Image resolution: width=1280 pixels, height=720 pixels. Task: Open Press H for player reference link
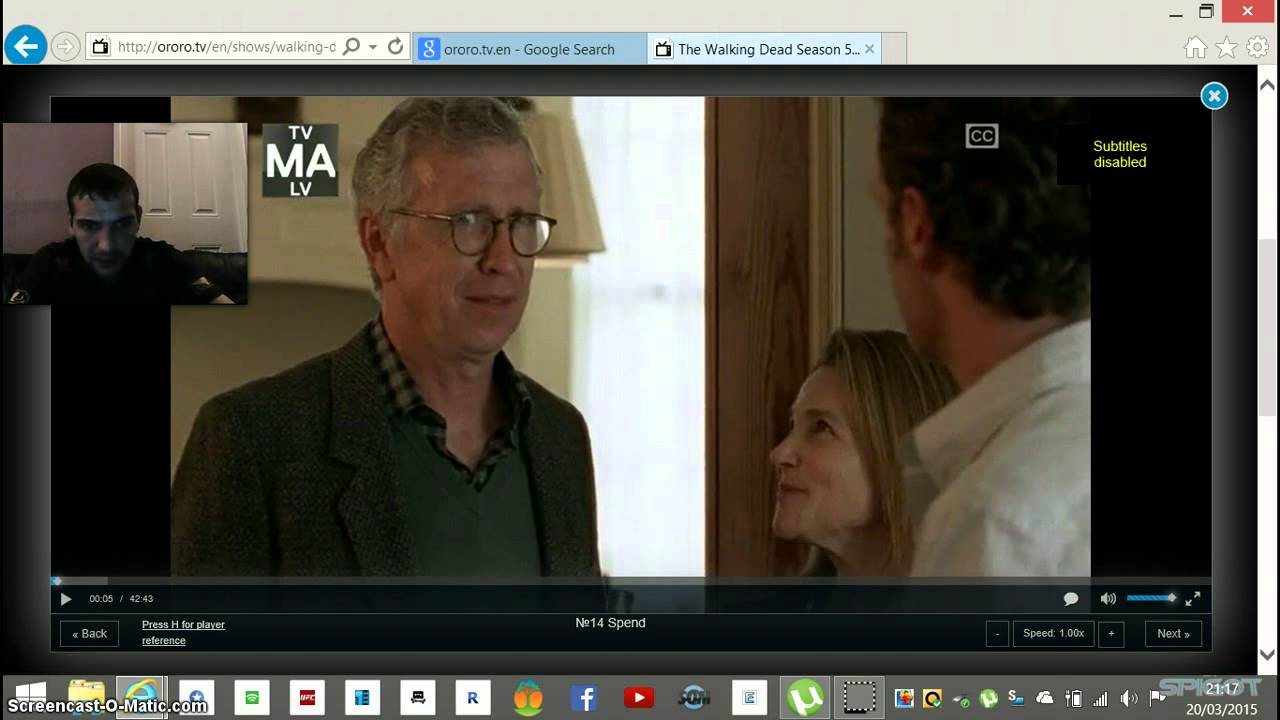183,633
